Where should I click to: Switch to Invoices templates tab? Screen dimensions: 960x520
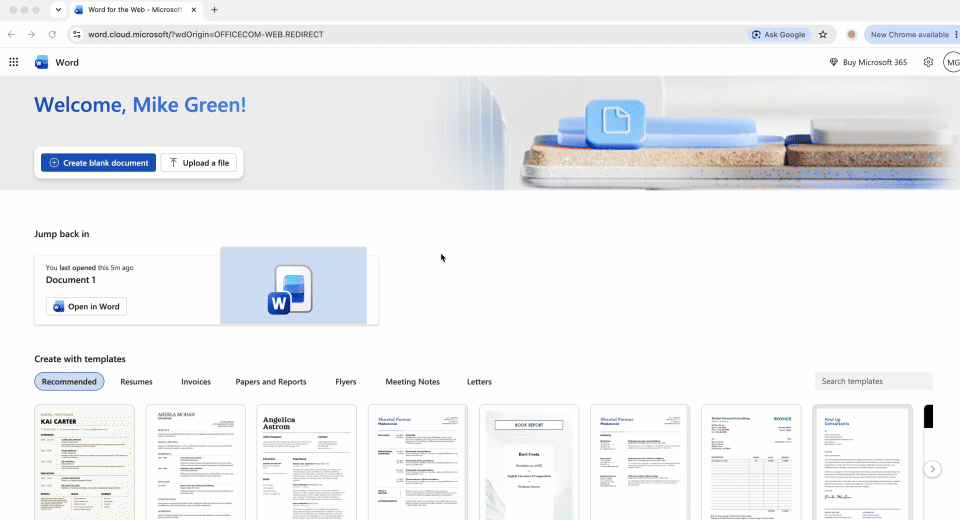[196, 382]
